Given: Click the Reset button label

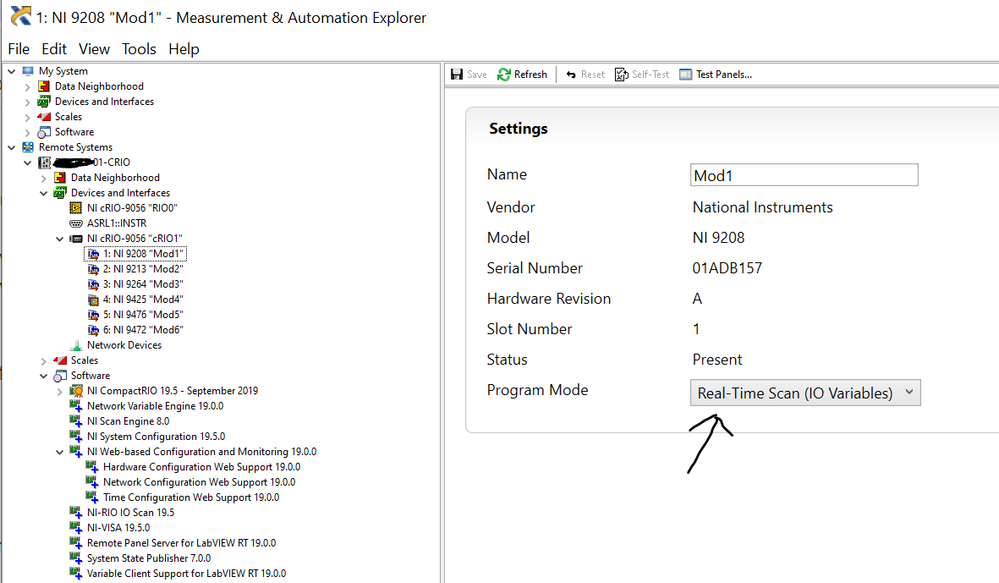Looking at the screenshot, I should pos(593,75).
